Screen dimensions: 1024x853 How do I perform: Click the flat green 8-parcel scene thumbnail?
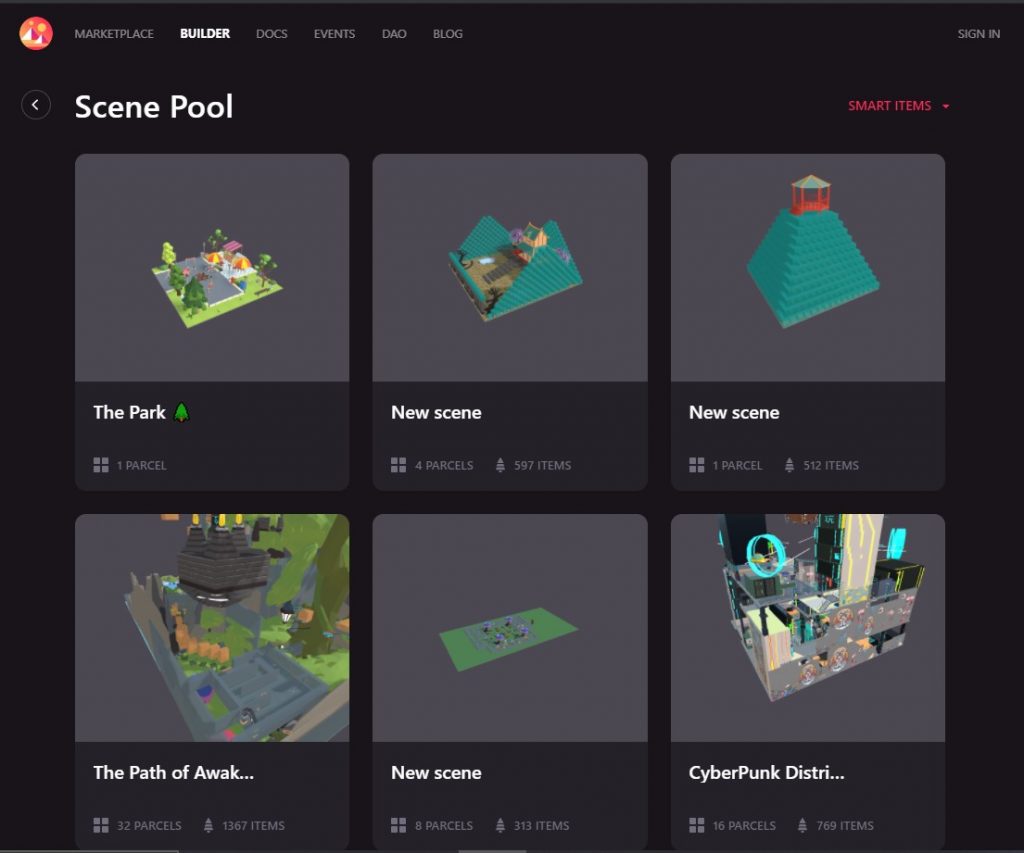pos(510,628)
